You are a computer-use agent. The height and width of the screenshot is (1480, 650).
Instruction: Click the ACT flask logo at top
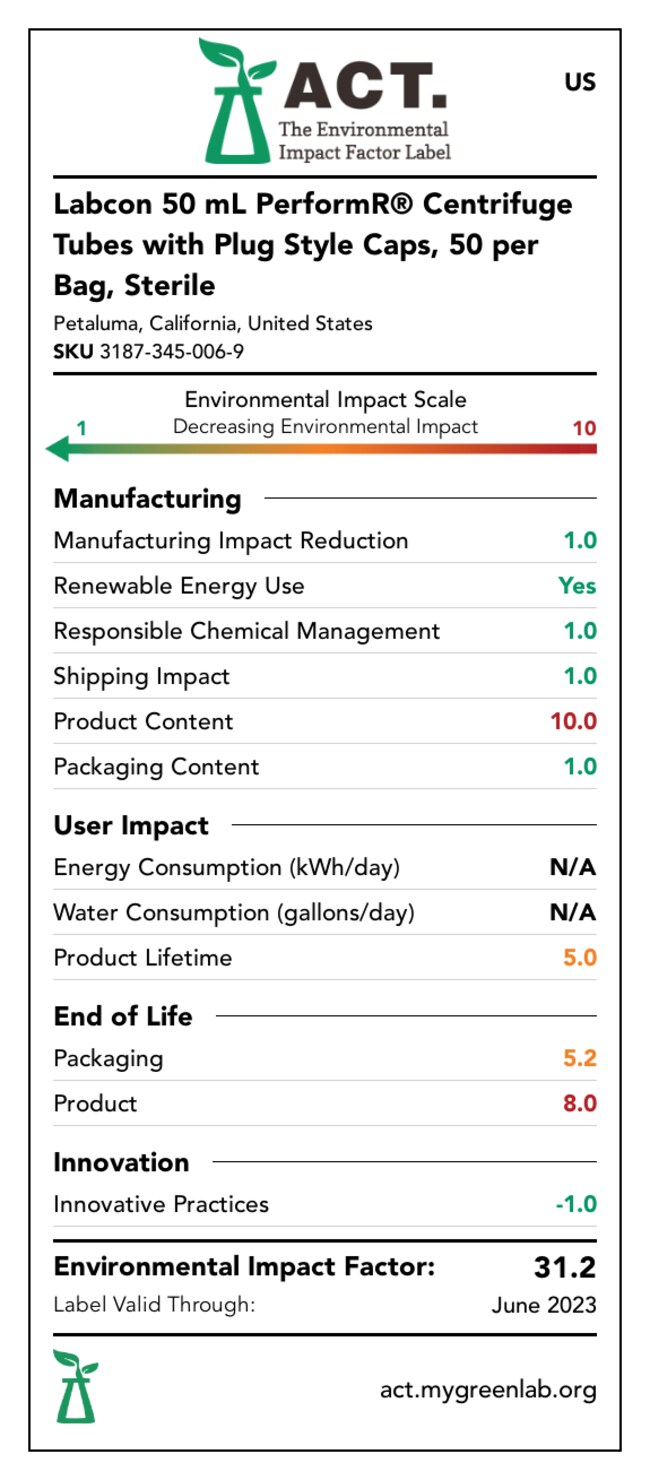pyautogui.click(x=236, y=102)
